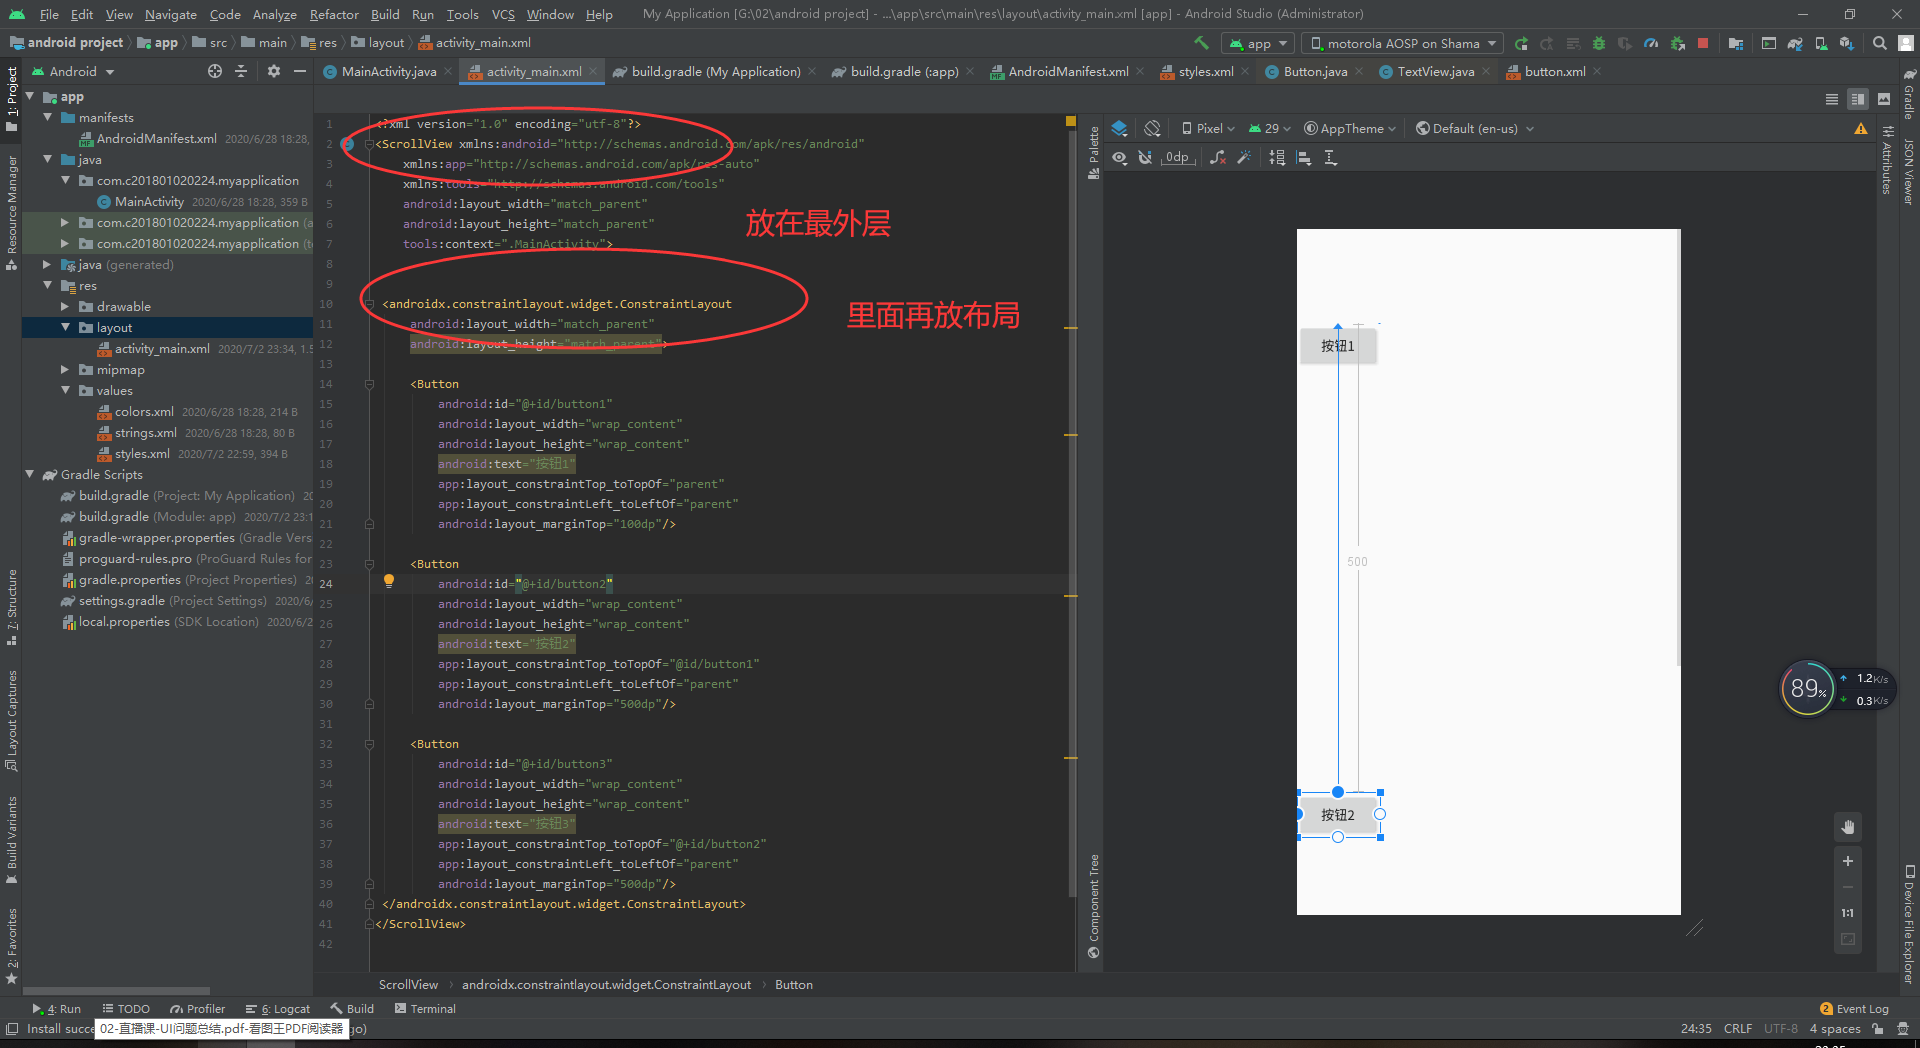Open the AppTheme selector dropdown

[x=1349, y=128]
